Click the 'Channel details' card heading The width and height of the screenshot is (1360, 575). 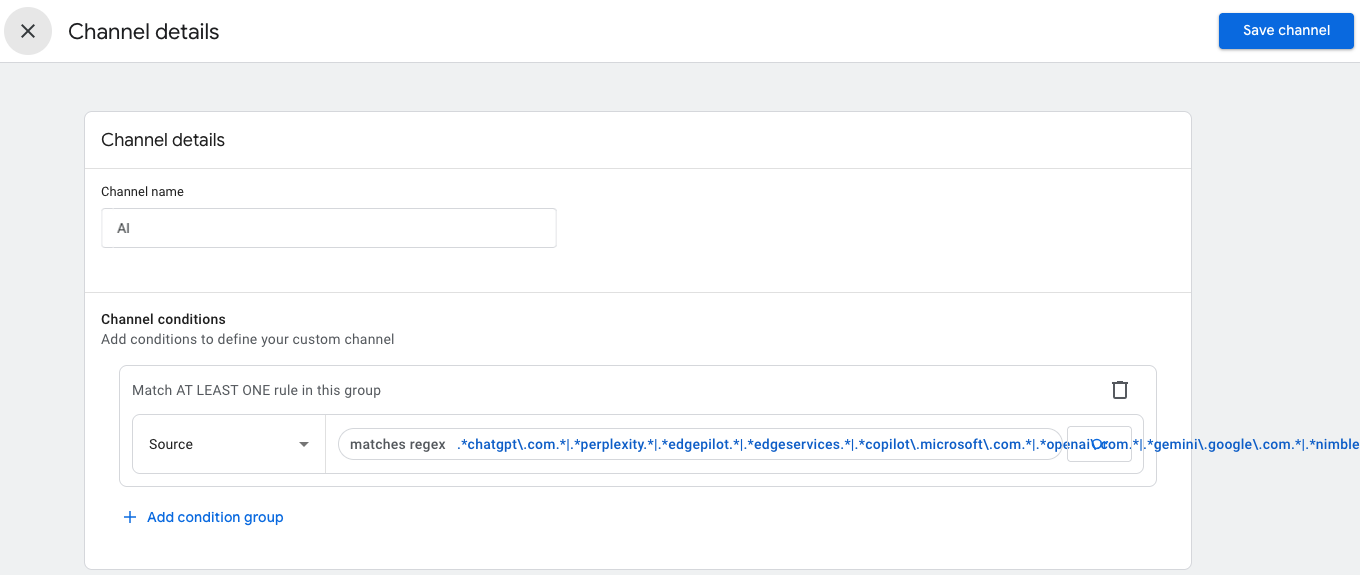tap(163, 140)
